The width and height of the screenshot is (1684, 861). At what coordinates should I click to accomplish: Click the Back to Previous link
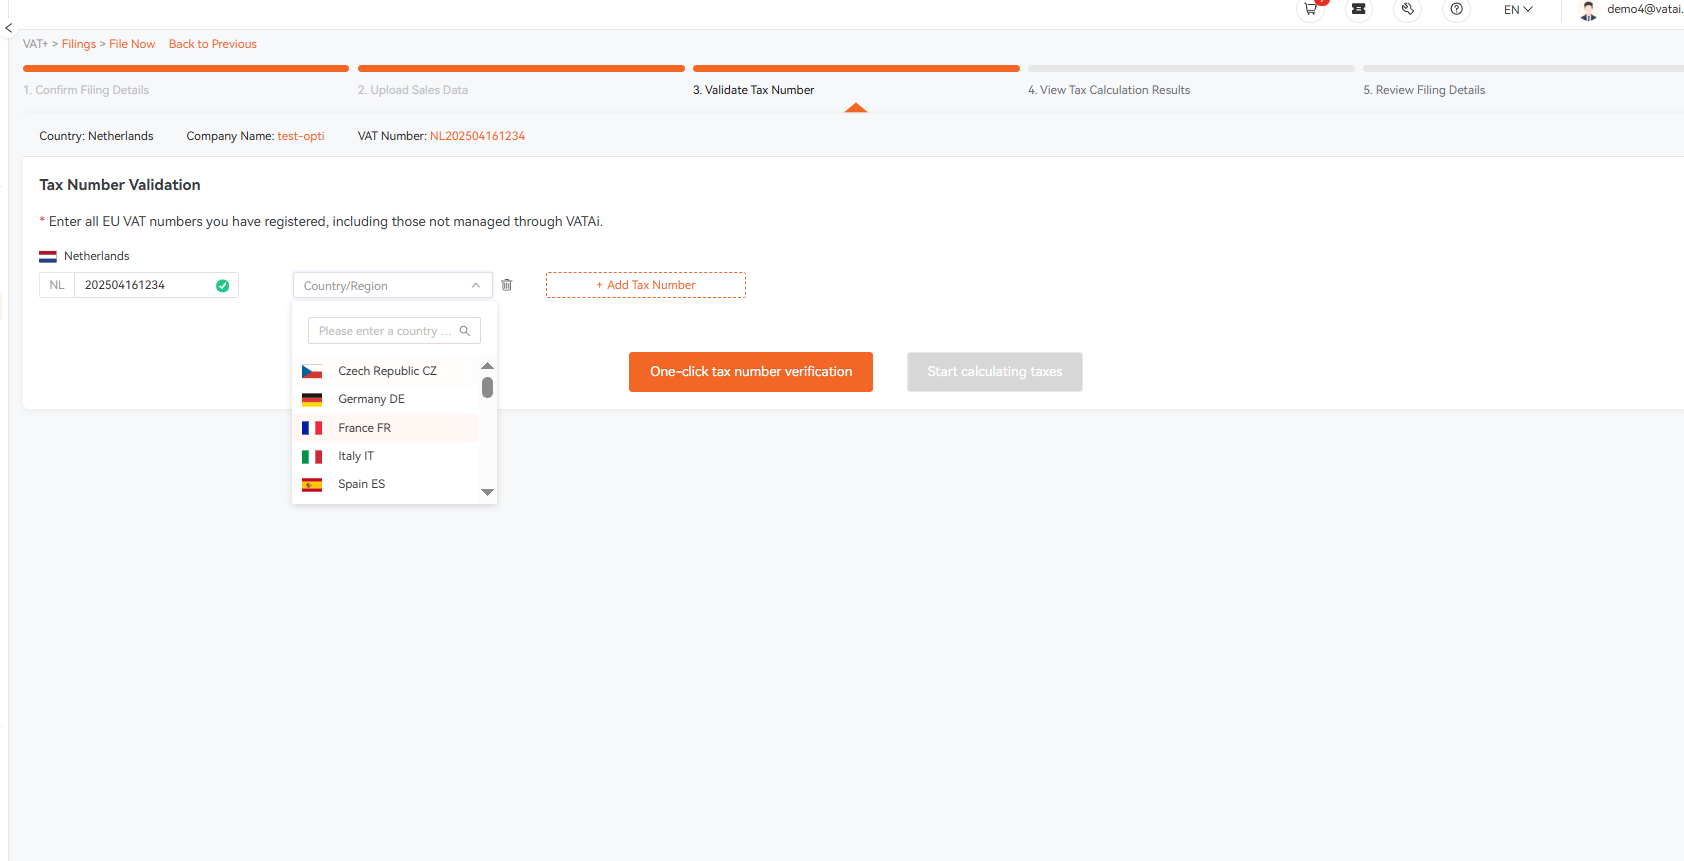pyautogui.click(x=213, y=44)
